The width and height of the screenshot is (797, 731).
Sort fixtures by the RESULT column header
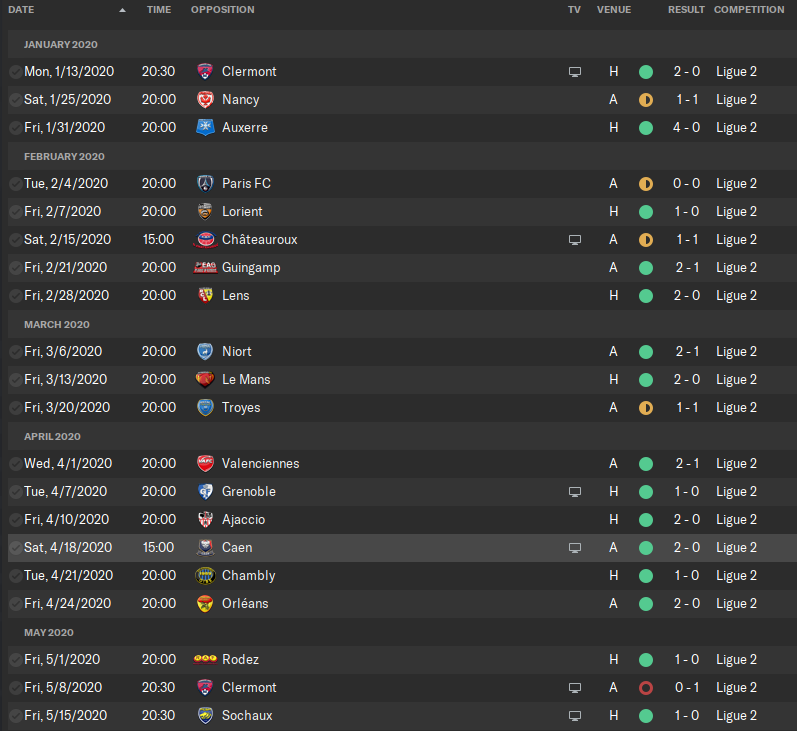tap(686, 10)
